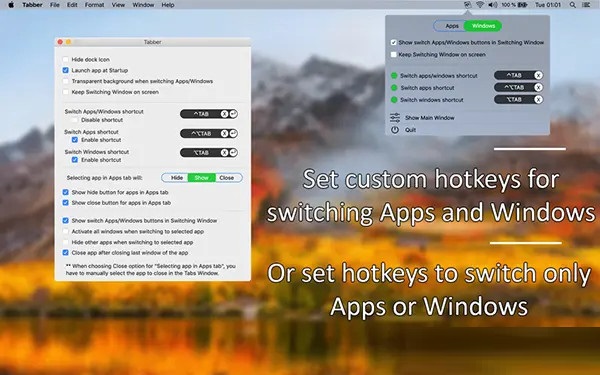Screen dimensions: 600x375
Task: Select Show segment for app selection
Action: coord(201,178)
